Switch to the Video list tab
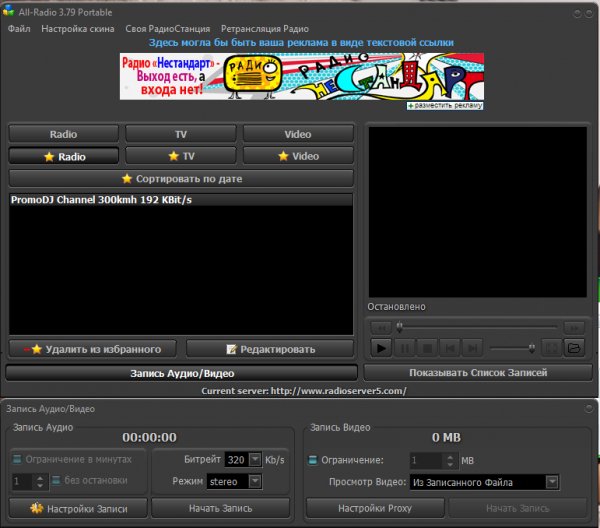 click(x=298, y=134)
